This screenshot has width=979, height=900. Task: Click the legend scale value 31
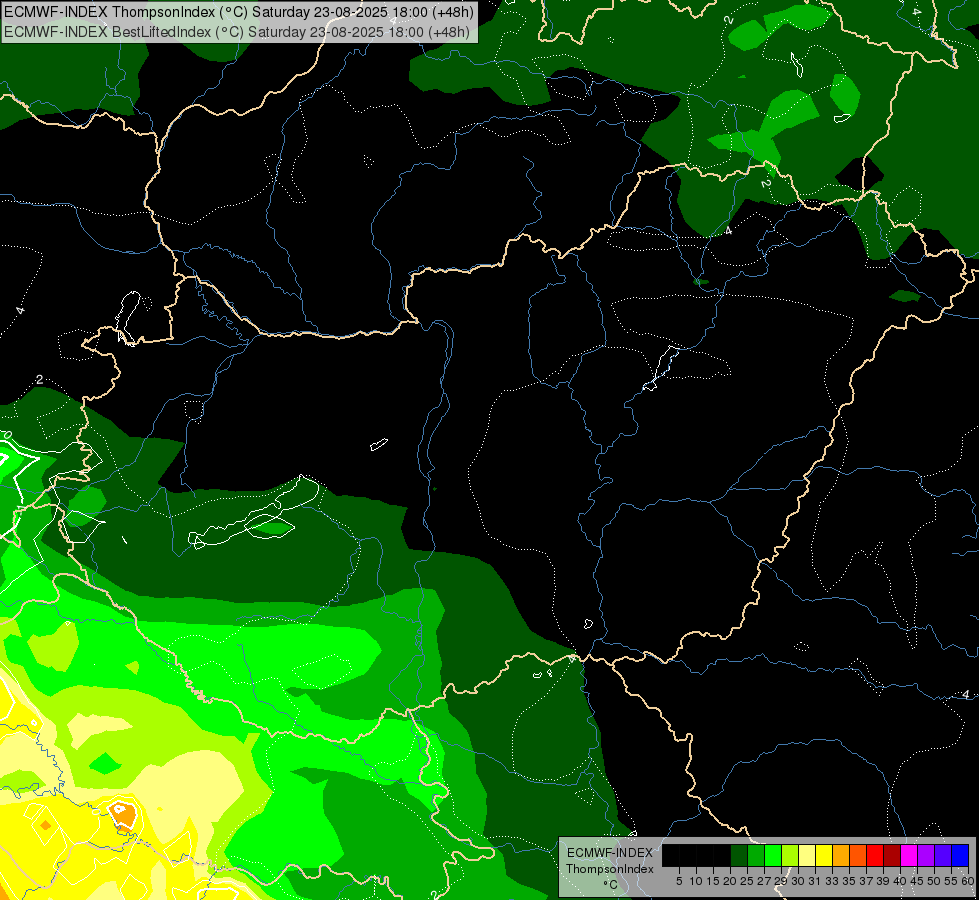coord(815,881)
